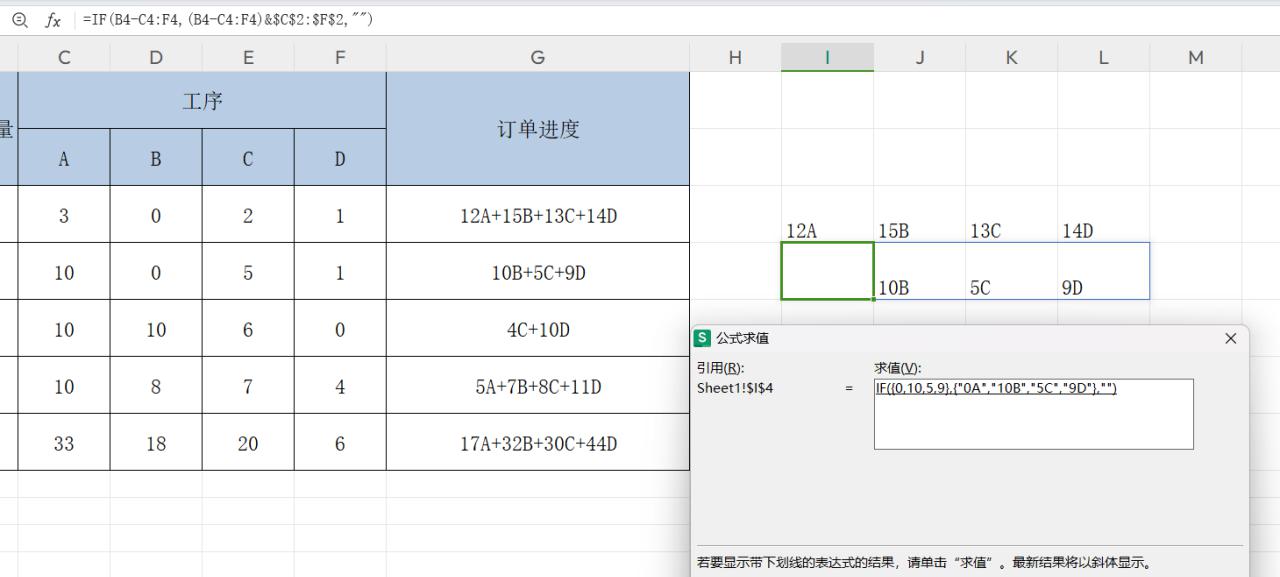Select column header H
Image resolution: width=1280 pixels, height=577 pixels.
click(x=736, y=57)
